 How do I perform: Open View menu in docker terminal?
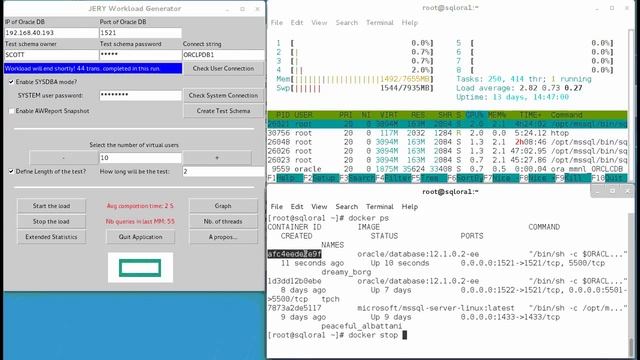coord(319,207)
